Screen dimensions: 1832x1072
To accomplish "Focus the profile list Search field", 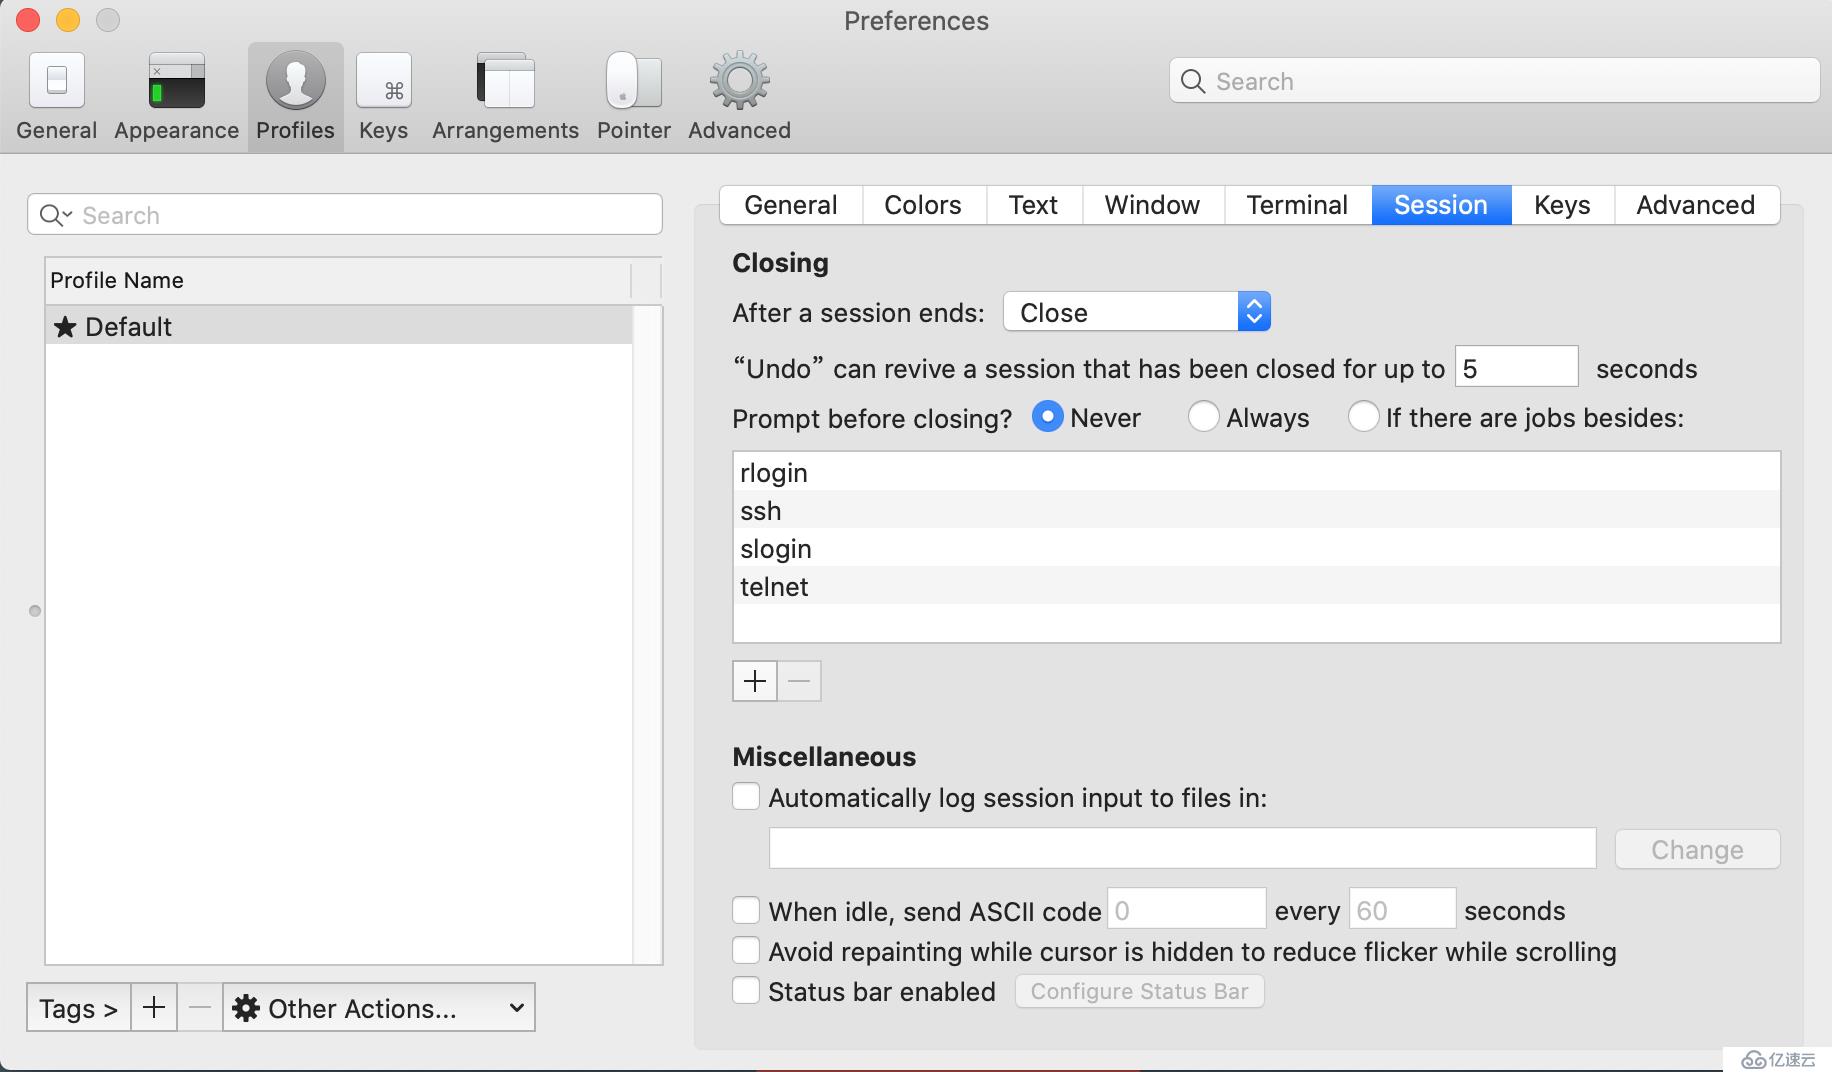I will click(345, 215).
